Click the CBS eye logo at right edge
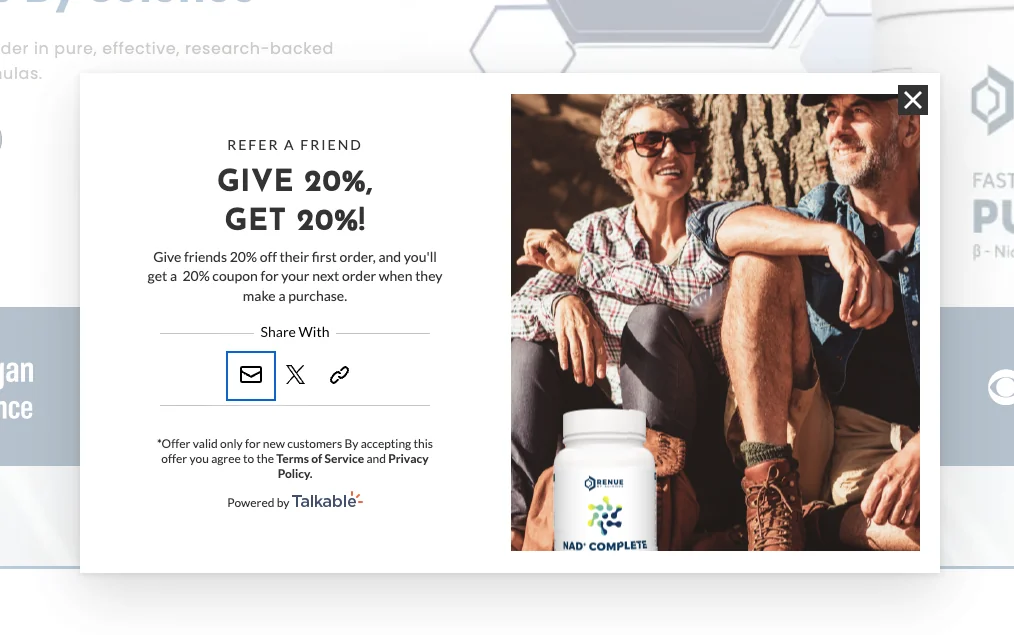This screenshot has width=1014, height=635. (x=1001, y=387)
